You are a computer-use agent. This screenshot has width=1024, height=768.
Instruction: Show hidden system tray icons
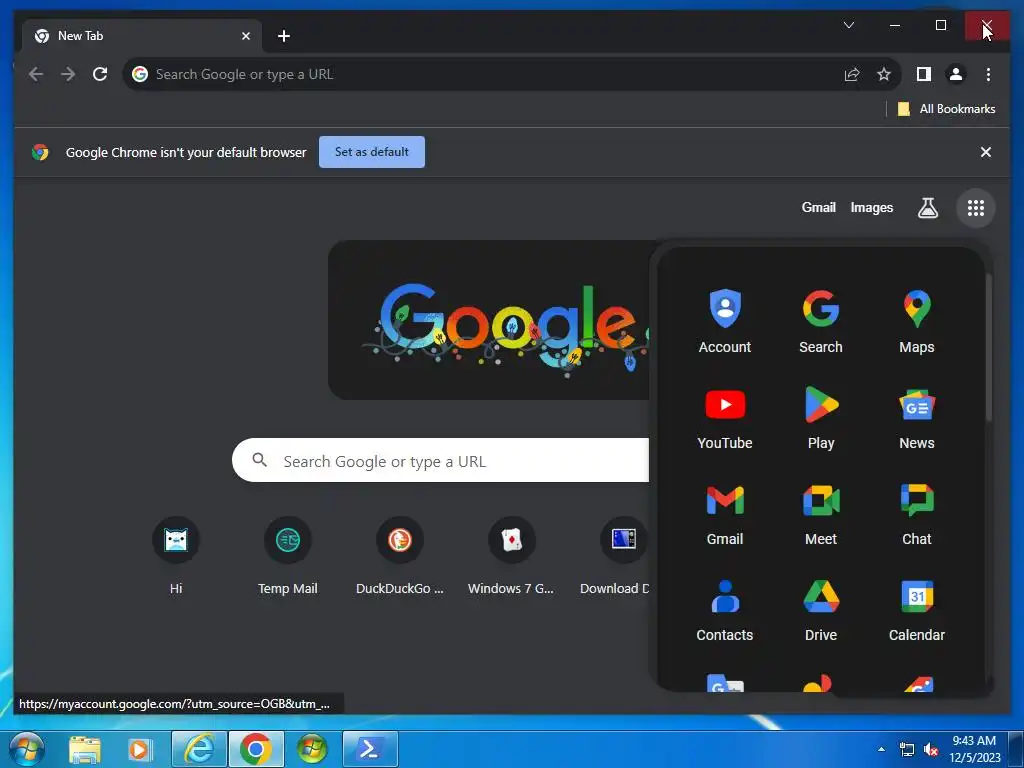[x=881, y=749]
